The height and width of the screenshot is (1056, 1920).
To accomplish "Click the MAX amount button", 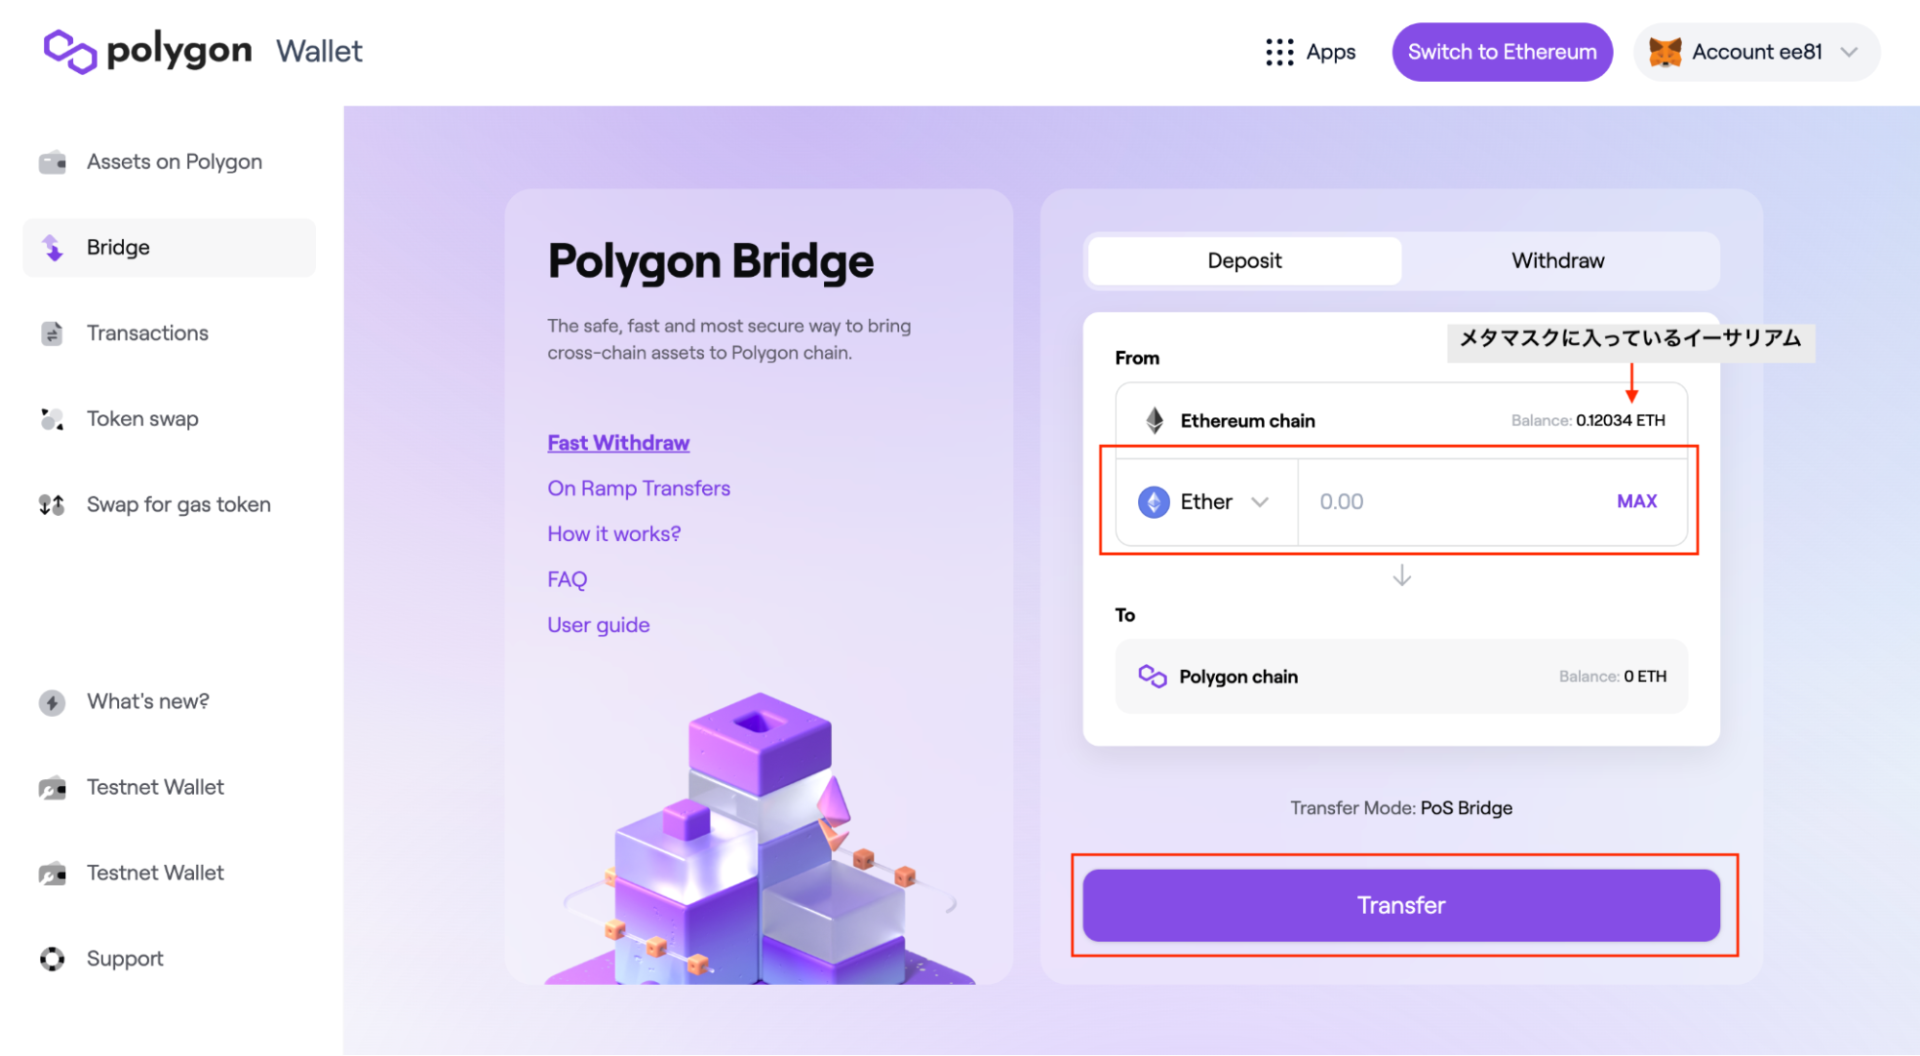I will pyautogui.click(x=1636, y=502).
